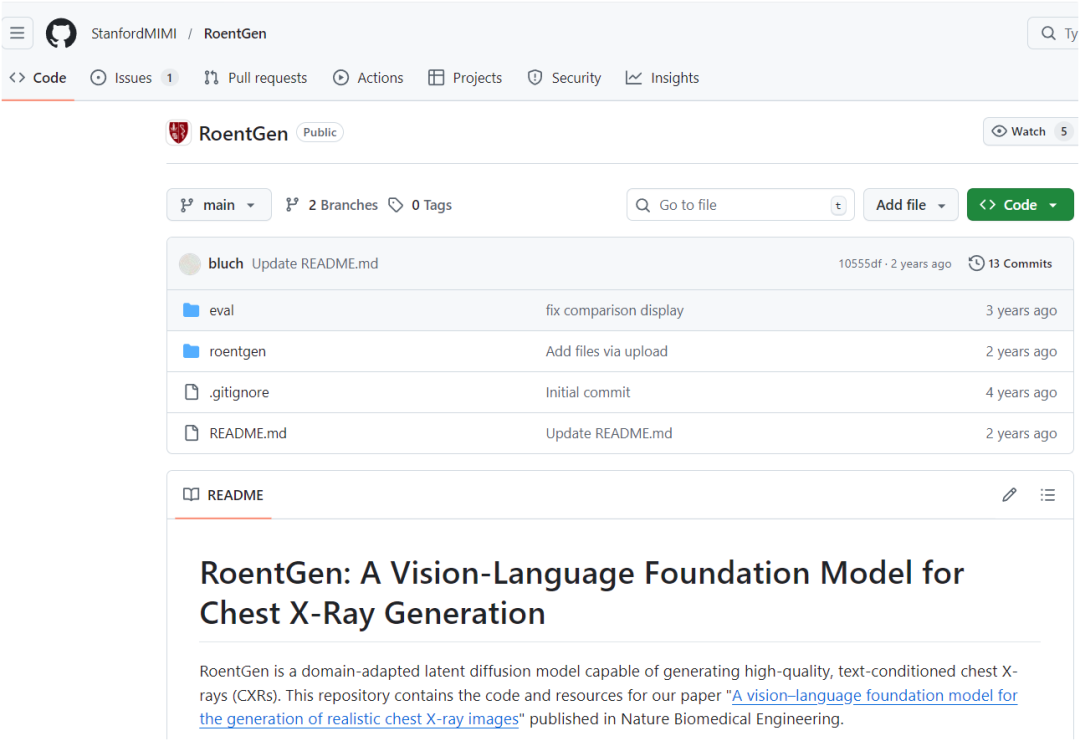Open the README.md file
The width and height of the screenshot is (1080, 741).
point(248,433)
